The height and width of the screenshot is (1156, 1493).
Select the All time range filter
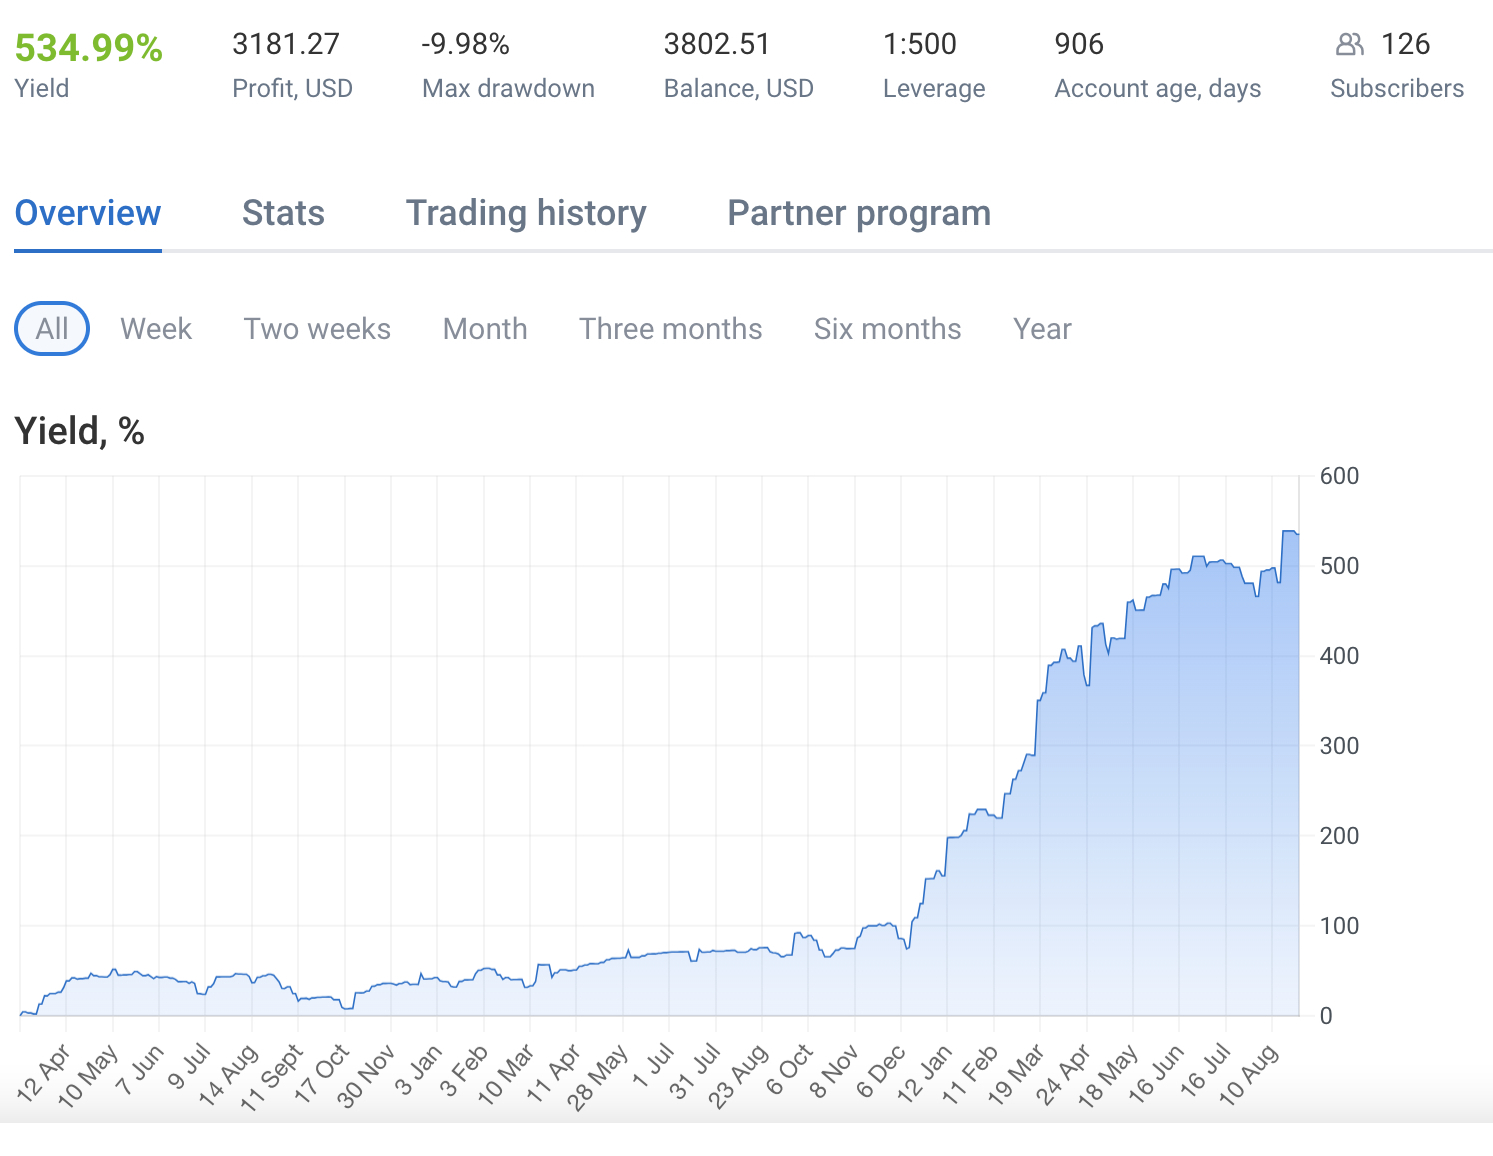tap(52, 329)
